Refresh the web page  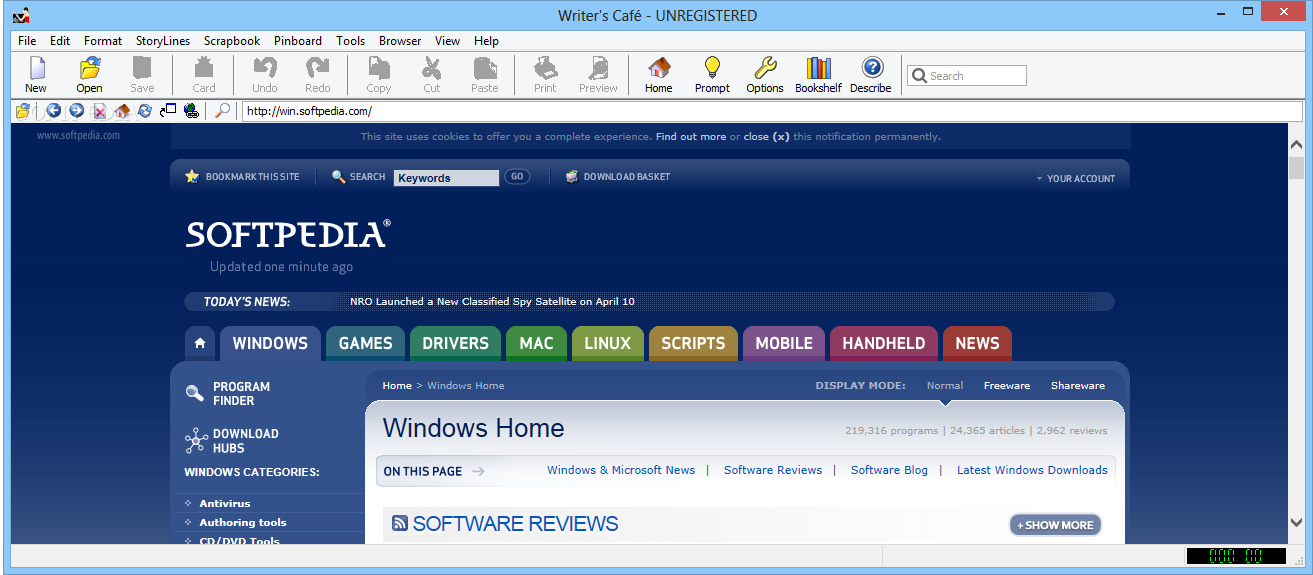click(x=145, y=111)
